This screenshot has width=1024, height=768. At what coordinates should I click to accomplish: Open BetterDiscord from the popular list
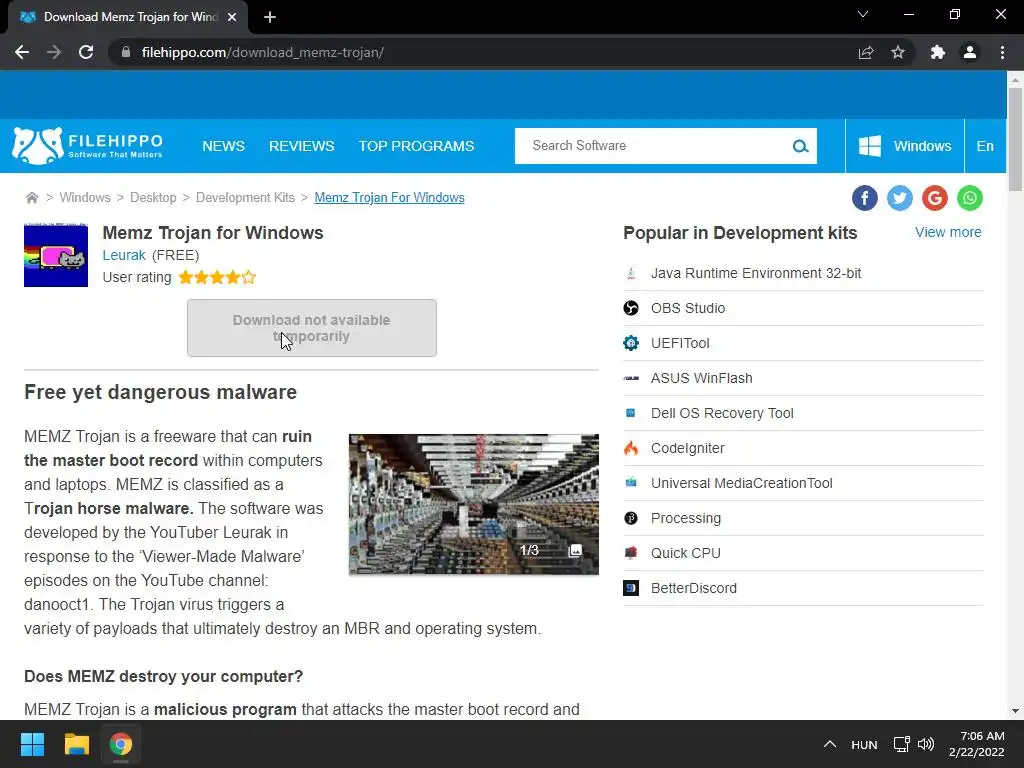click(694, 588)
